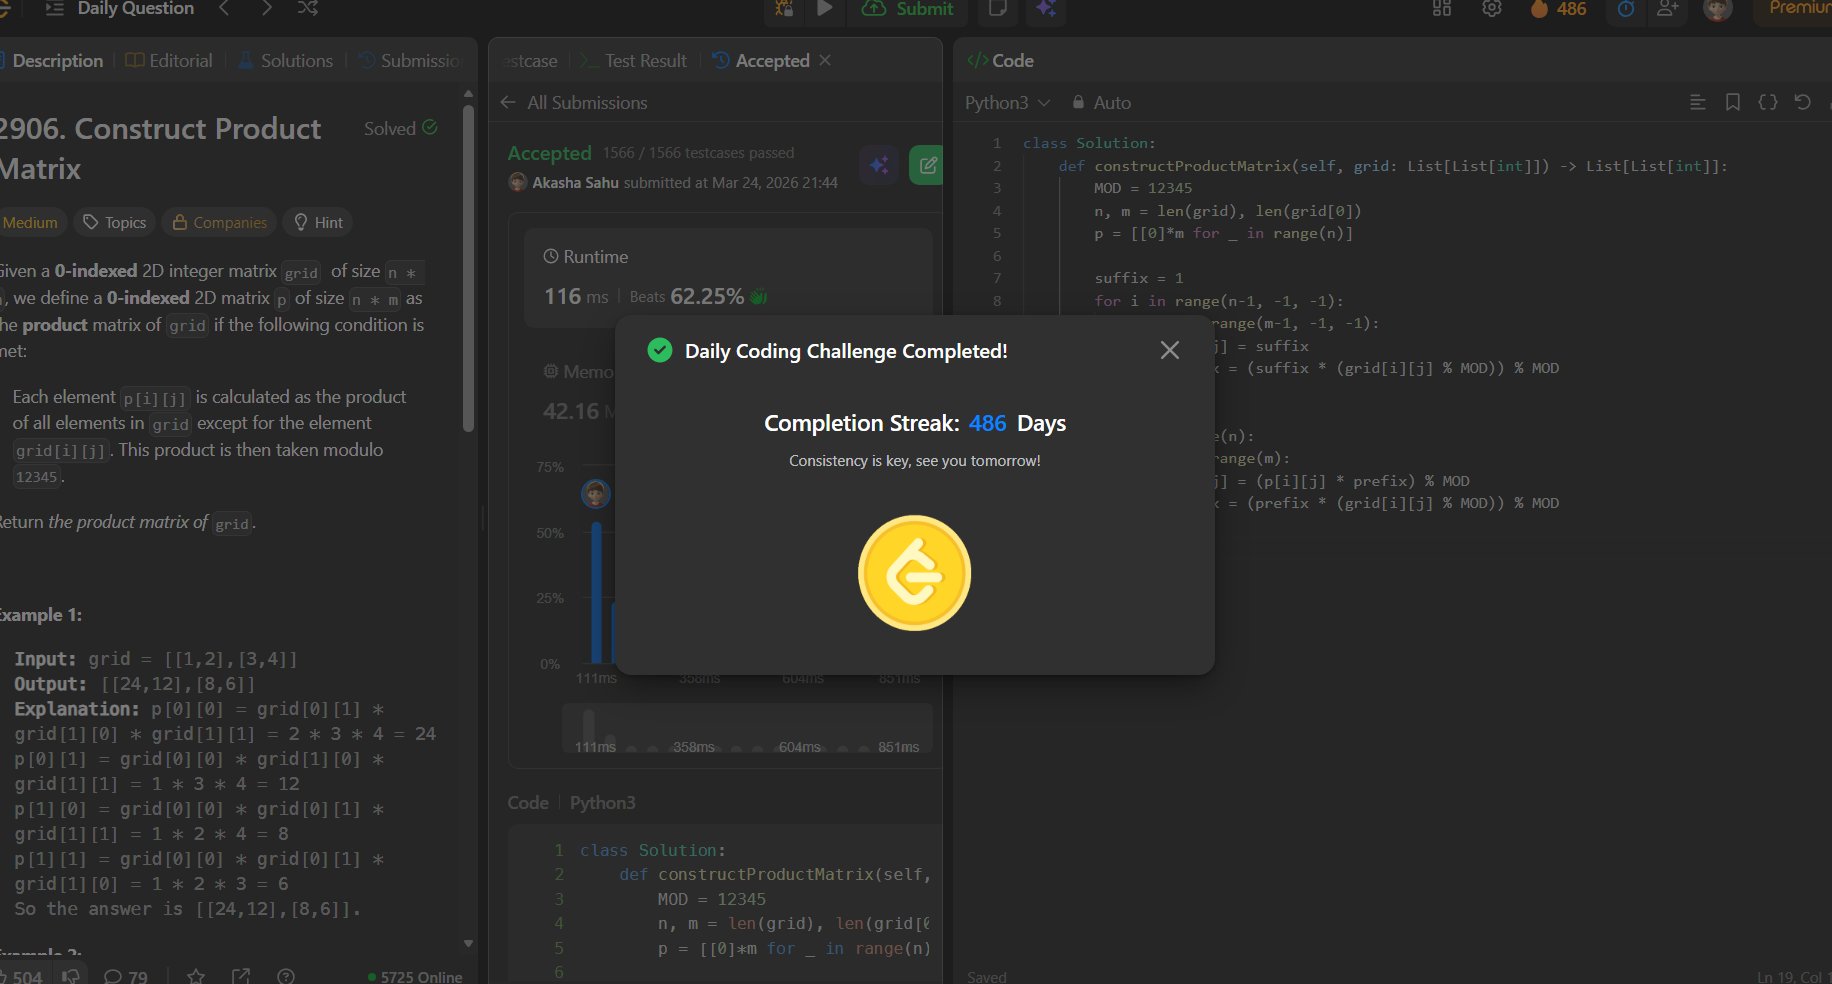Switch to the Editorial tab
The width and height of the screenshot is (1832, 984).
[169, 61]
